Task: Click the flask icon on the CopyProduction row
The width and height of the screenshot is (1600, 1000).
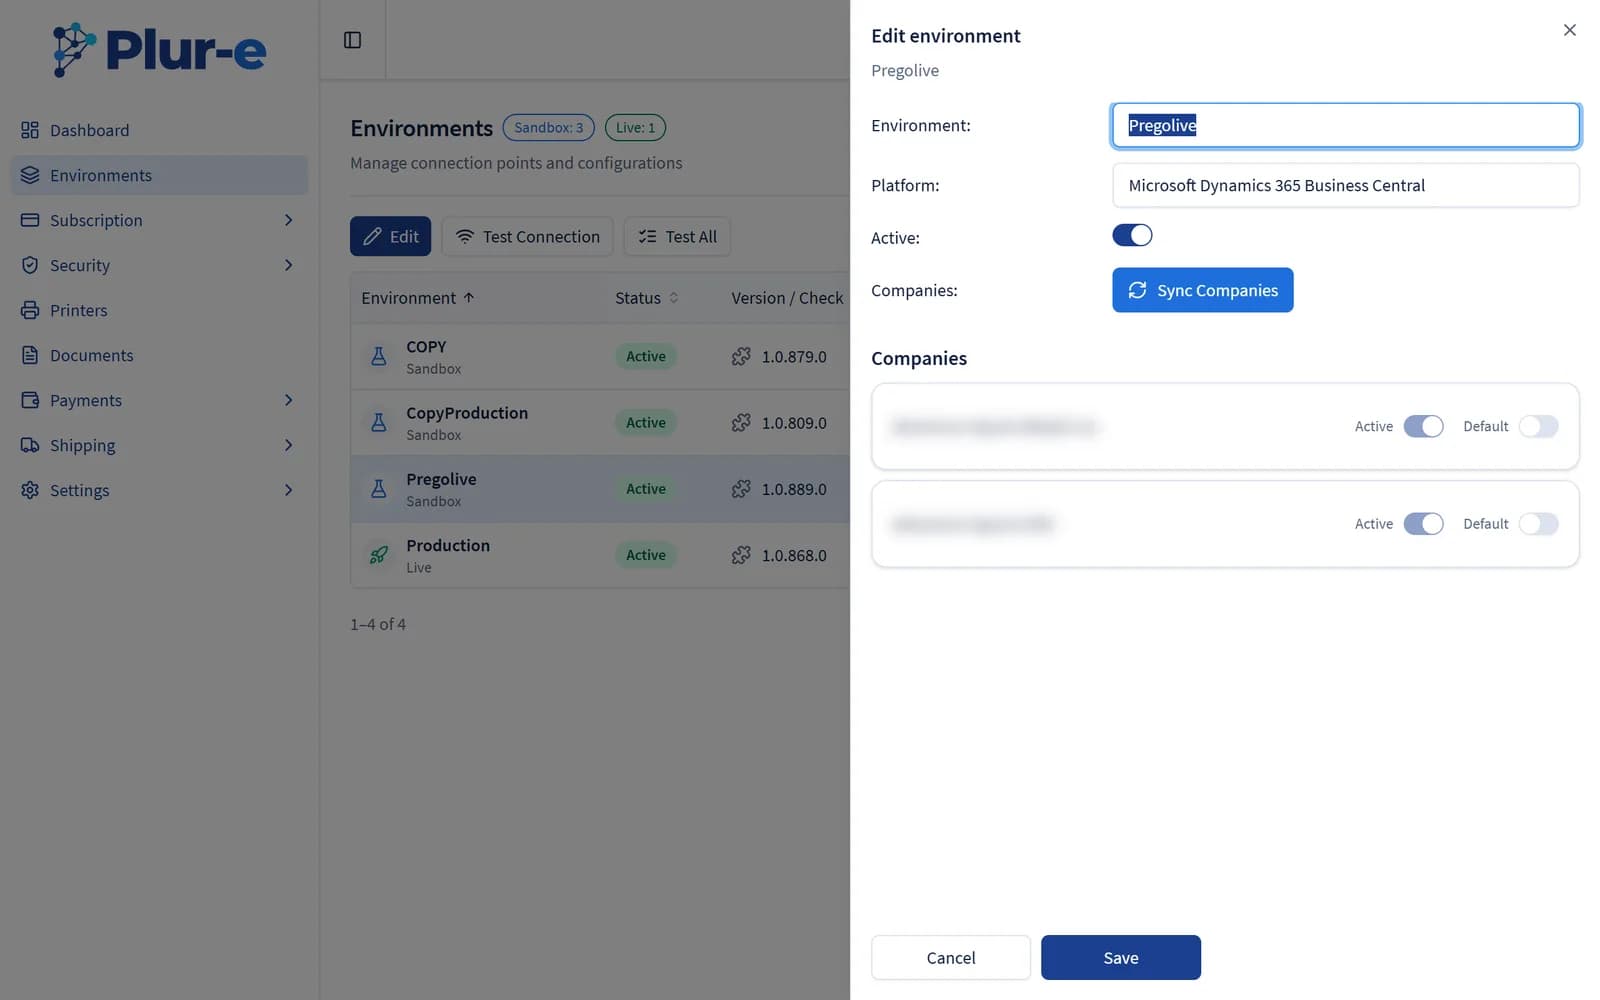Action: click(x=379, y=422)
